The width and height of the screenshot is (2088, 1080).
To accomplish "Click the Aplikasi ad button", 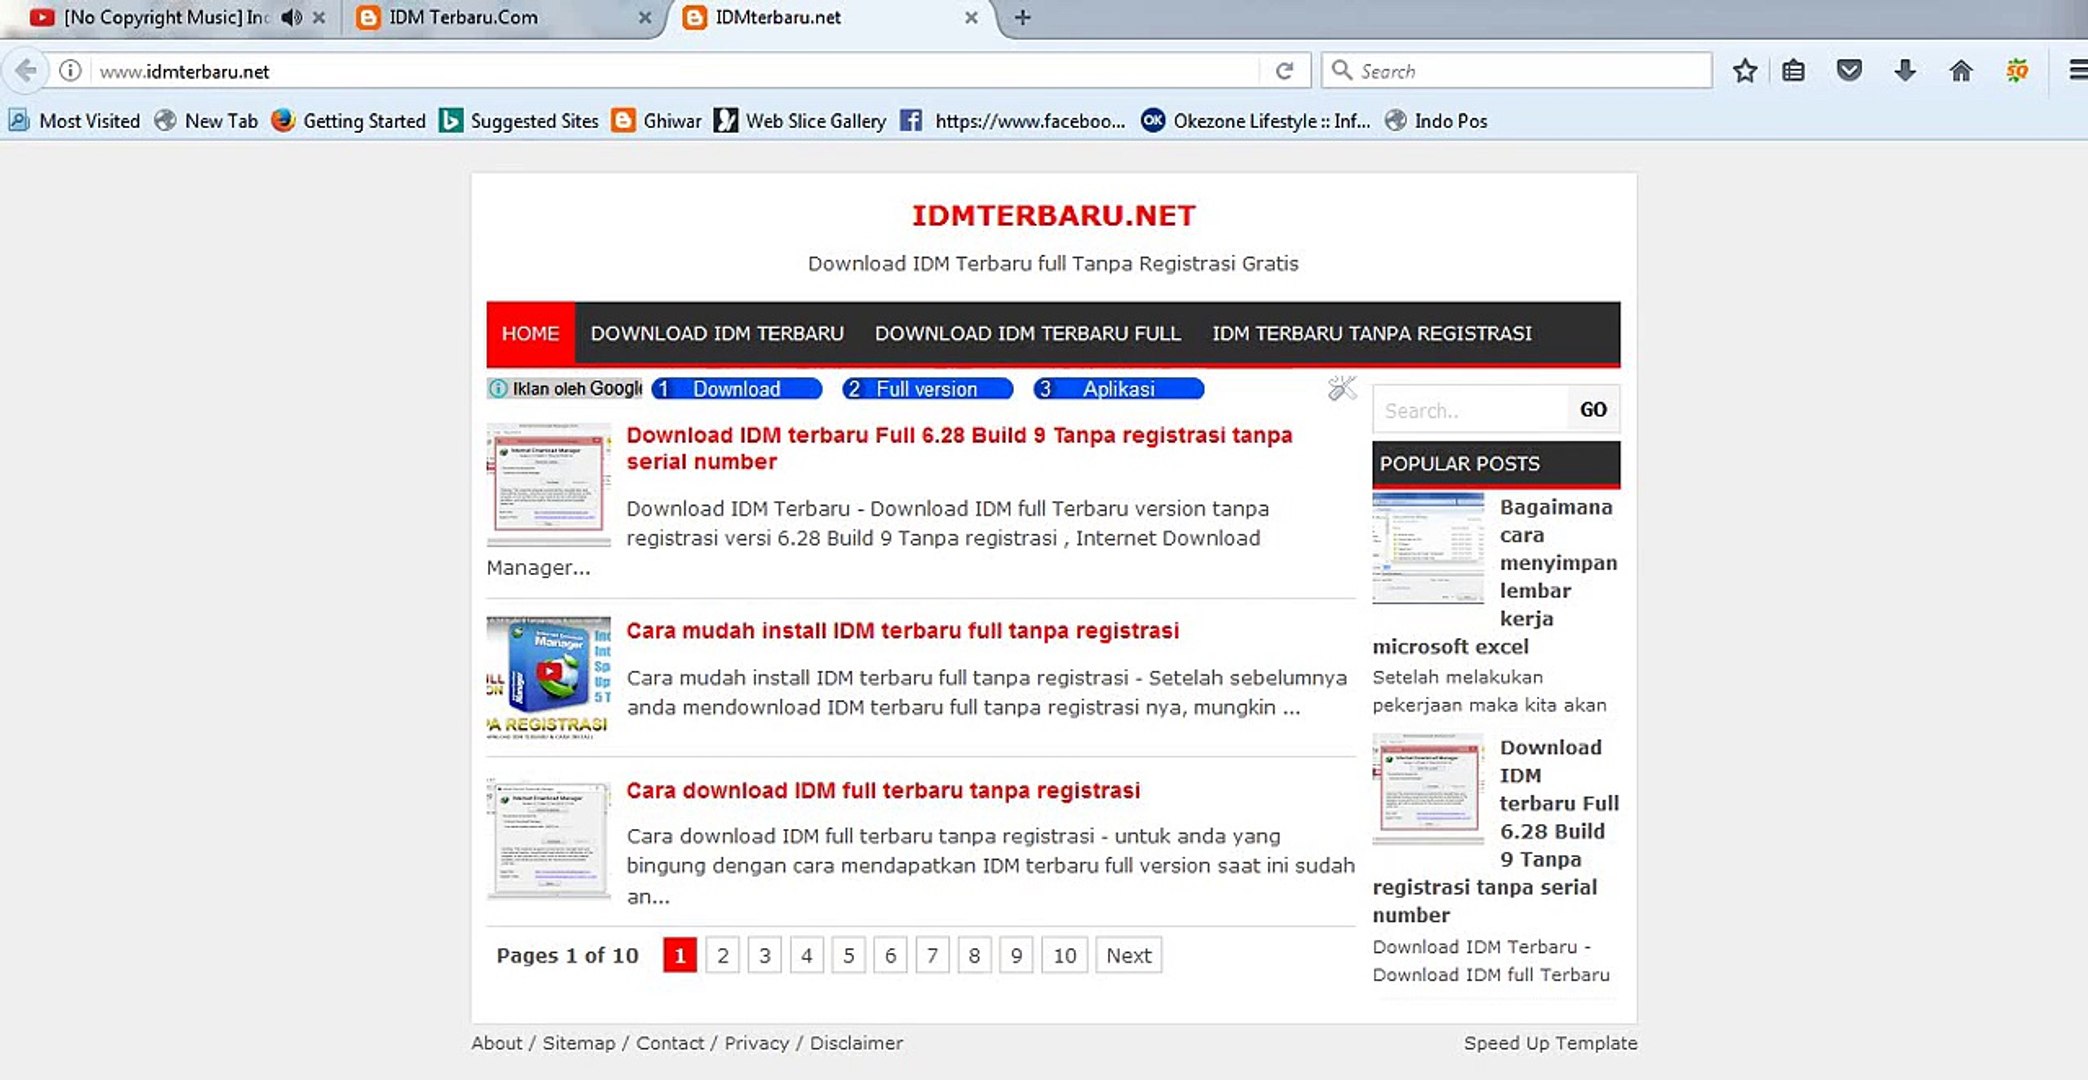I will point(1119,389).
